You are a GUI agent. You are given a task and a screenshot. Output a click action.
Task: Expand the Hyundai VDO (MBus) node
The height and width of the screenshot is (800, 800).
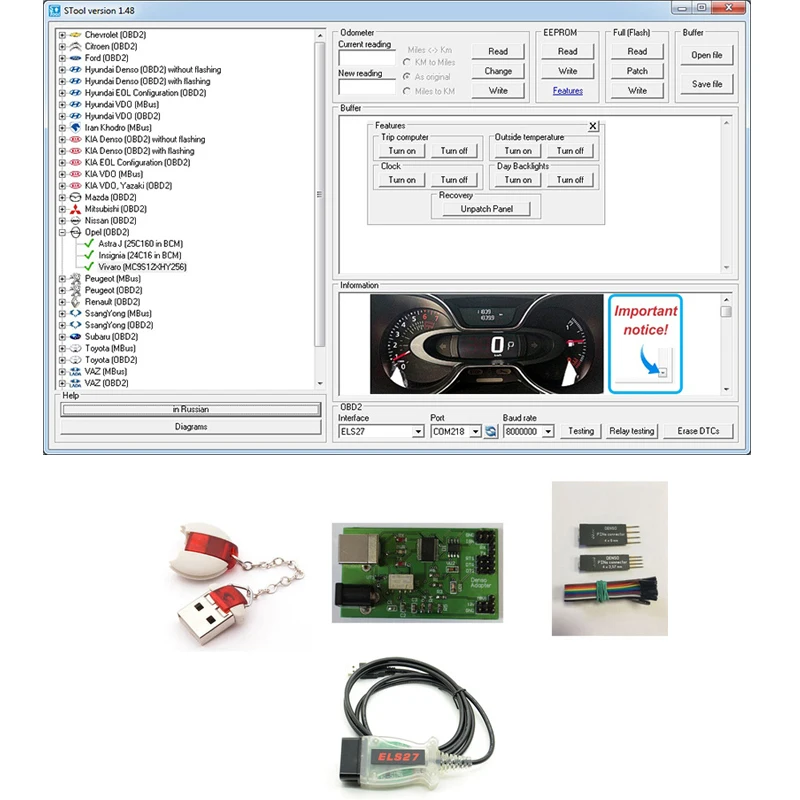62,105
